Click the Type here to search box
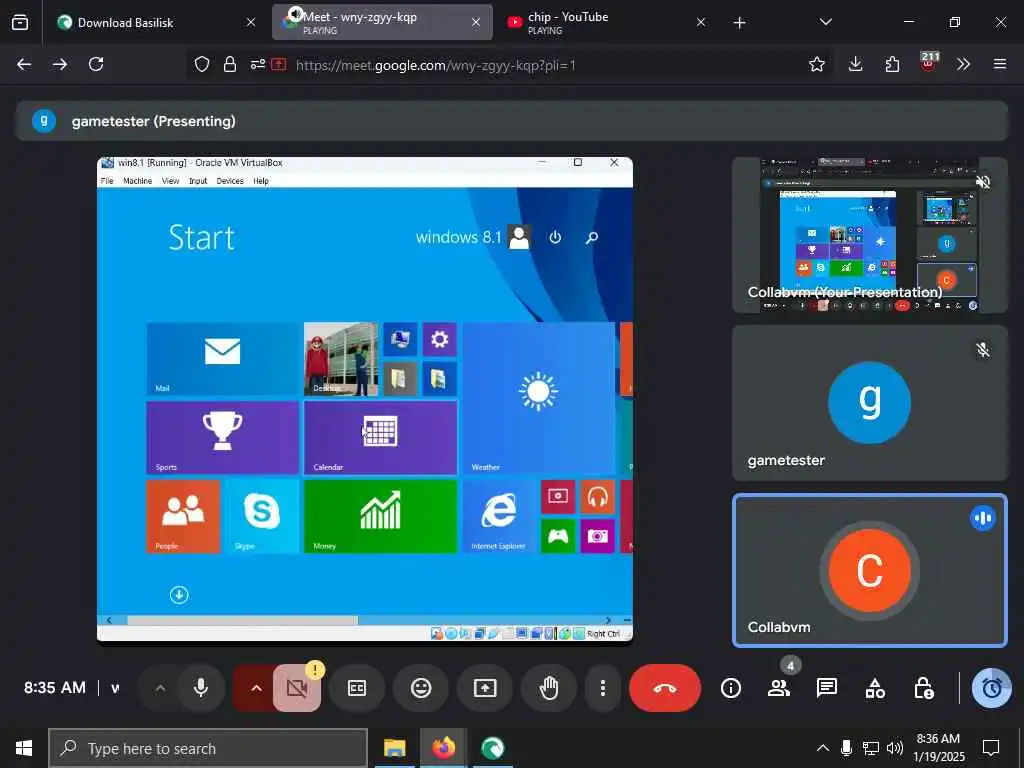Image resolution: width=1024 pixels, height=768 pixels. [x=208, y=748]
